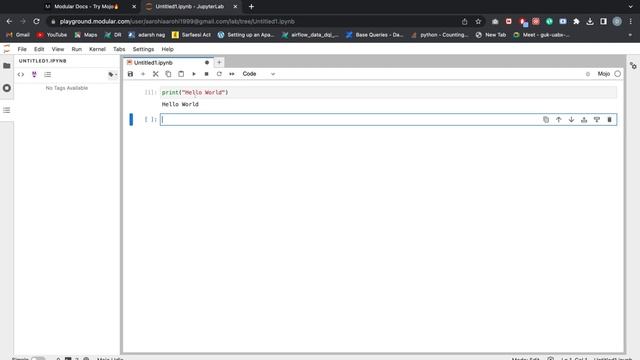Insert a cell above the active cell
Image resolution: width=640 pixels, height=360 pixels.
coord(584,120)
